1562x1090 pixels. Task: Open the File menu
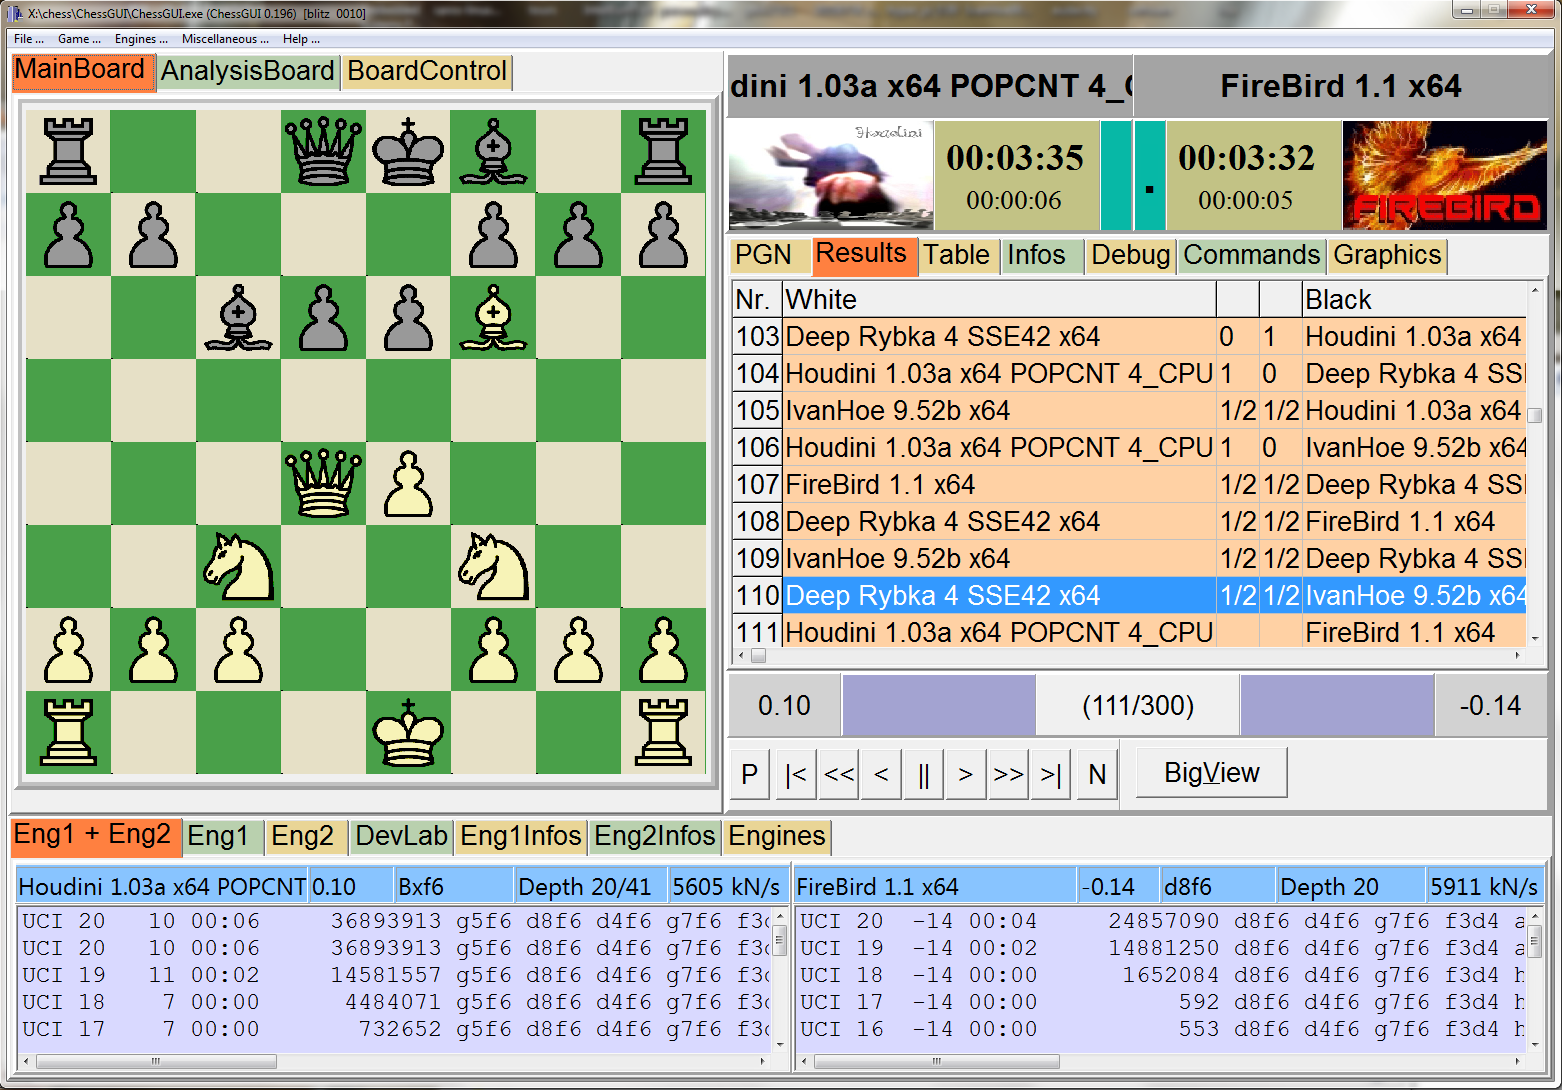pos(28,39)
